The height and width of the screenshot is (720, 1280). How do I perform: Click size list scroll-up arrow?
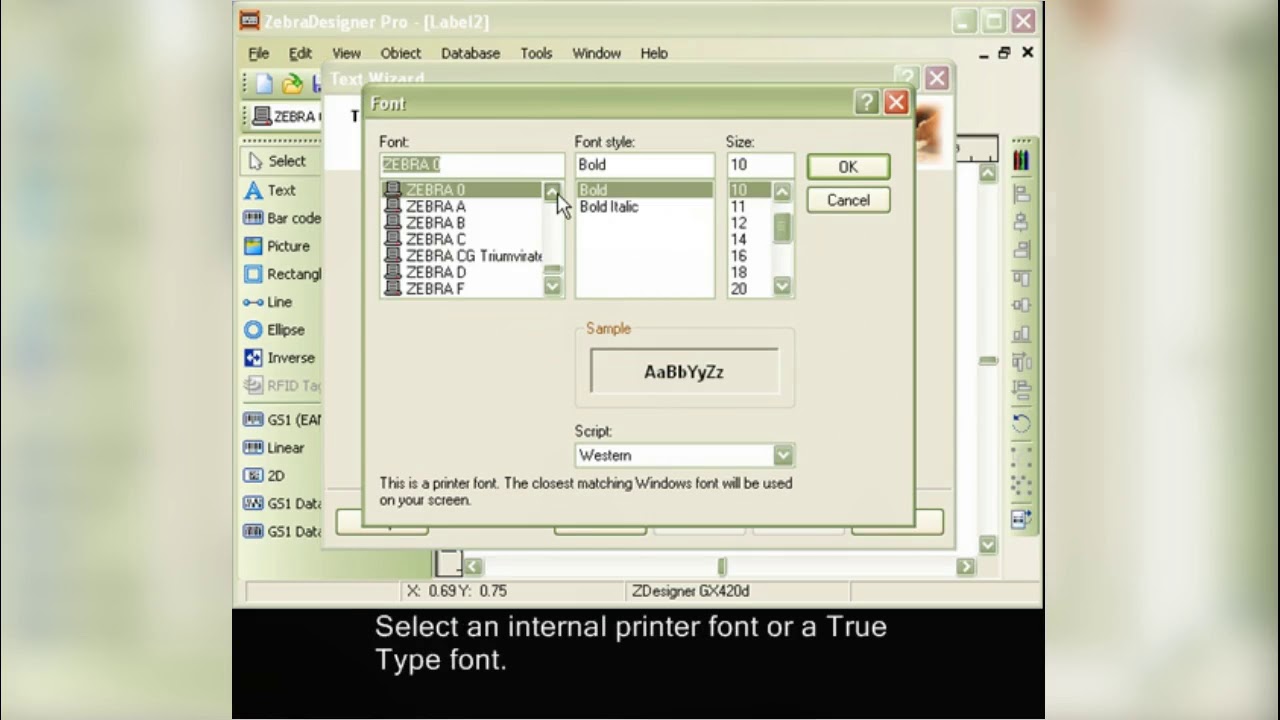782,191
